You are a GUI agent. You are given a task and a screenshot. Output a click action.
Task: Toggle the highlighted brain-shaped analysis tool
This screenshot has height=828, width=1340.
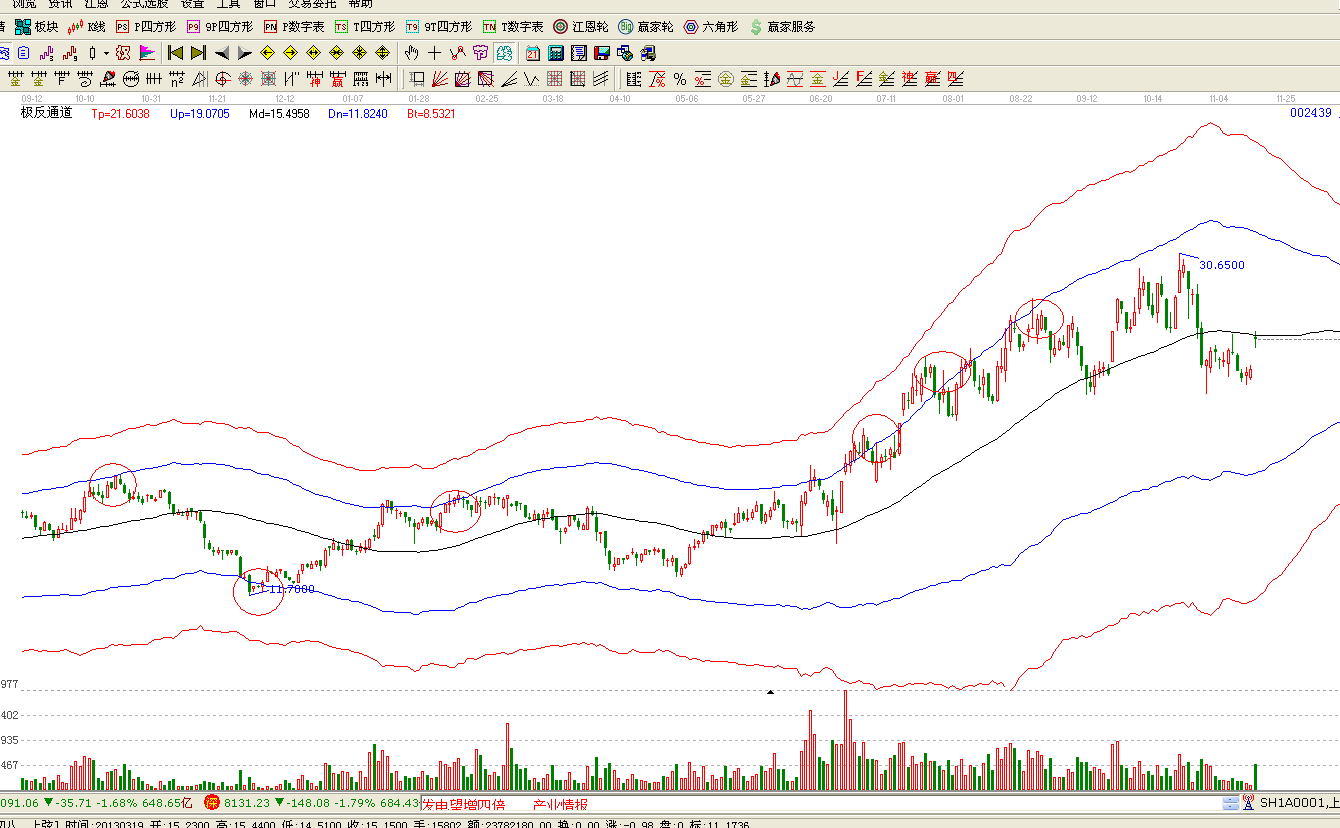pos(504,53)
